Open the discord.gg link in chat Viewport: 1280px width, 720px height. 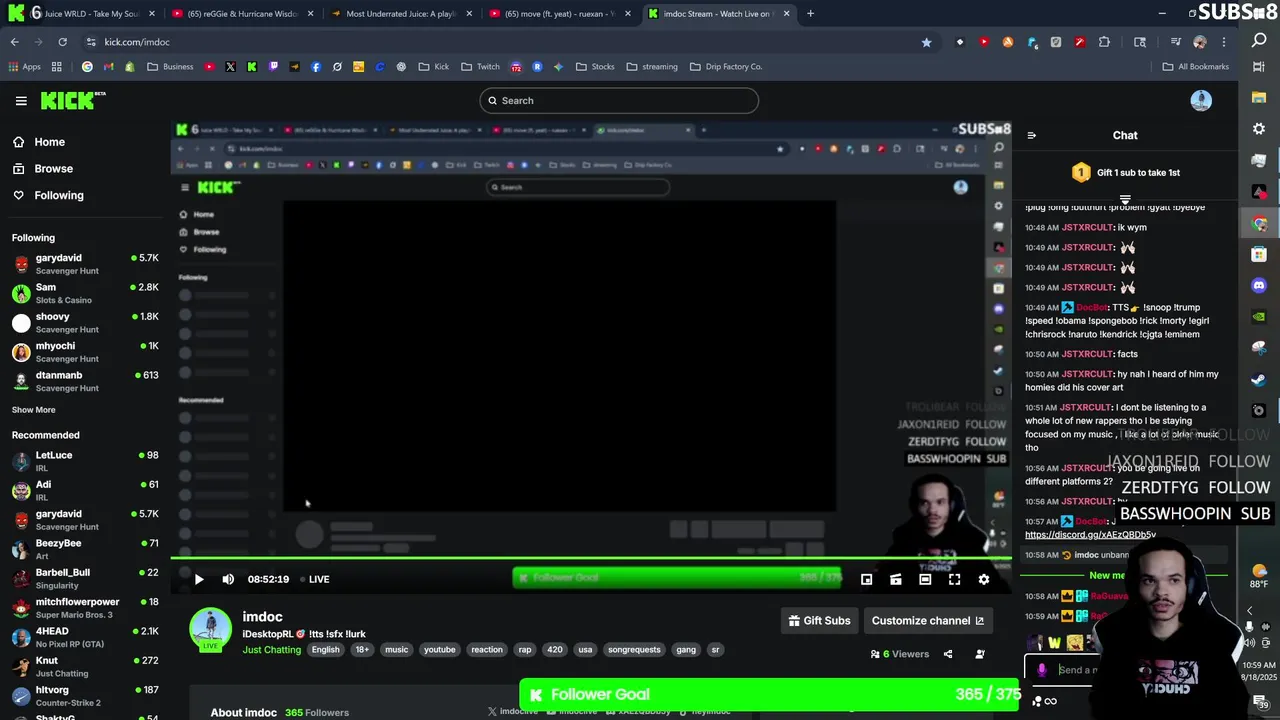[x=1090, y=535]
